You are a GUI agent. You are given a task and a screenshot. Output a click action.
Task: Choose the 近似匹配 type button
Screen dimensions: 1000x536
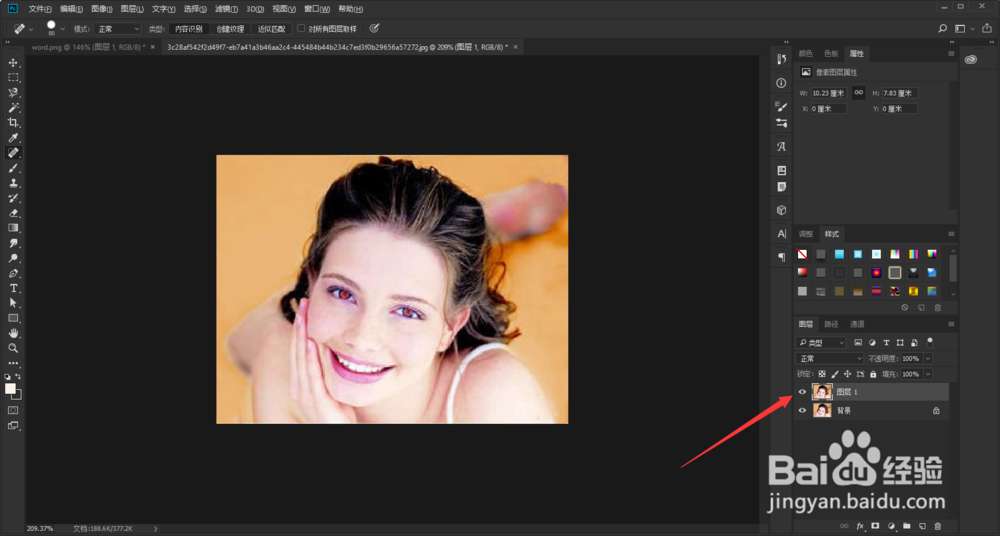(272, 29)
